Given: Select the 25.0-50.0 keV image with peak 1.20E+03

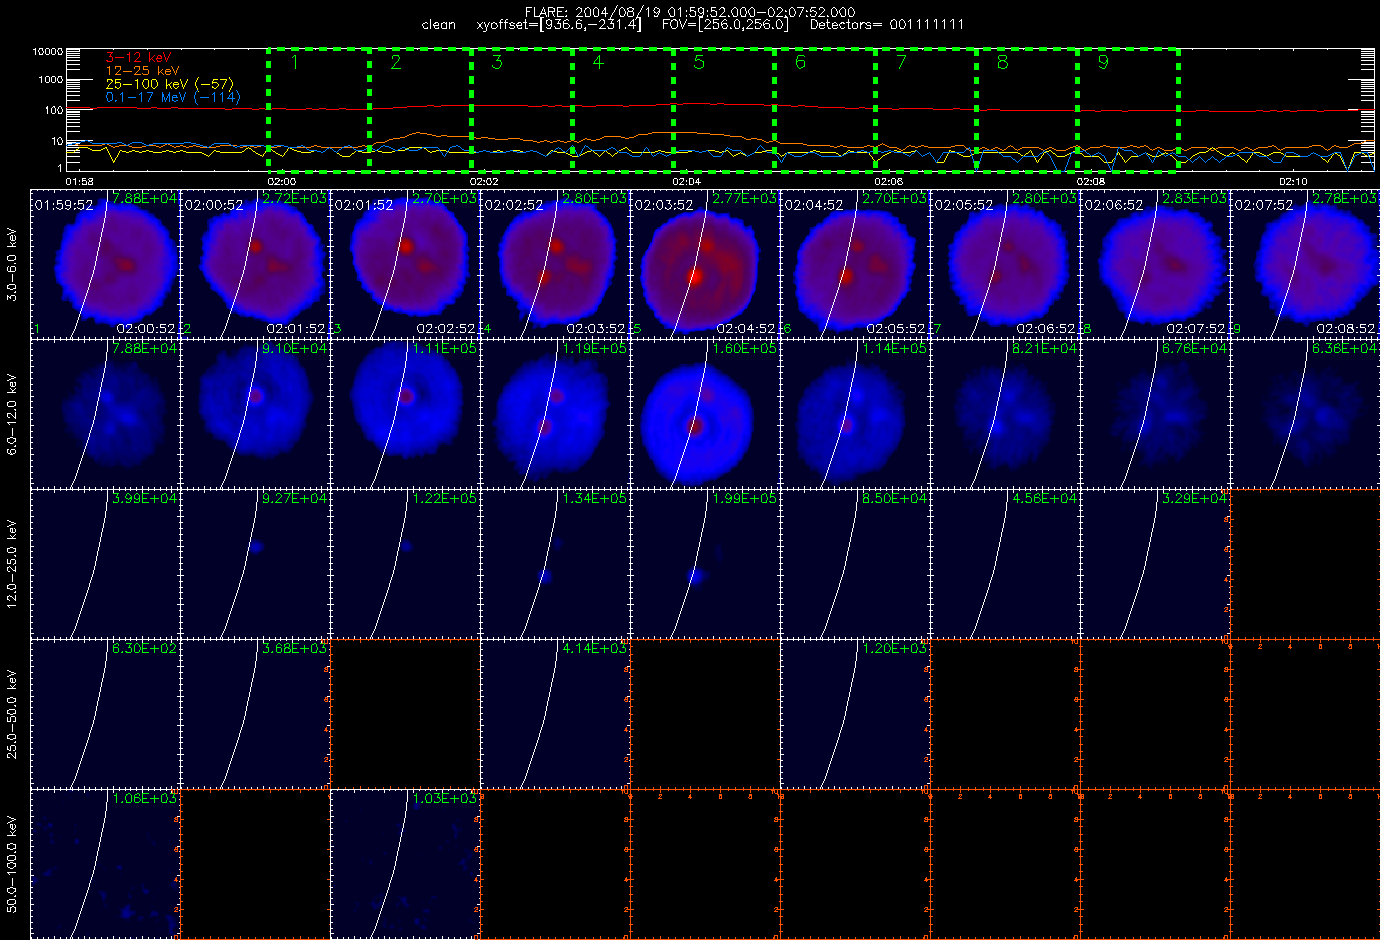Looking at the screenshot, I should coord(855,713).
